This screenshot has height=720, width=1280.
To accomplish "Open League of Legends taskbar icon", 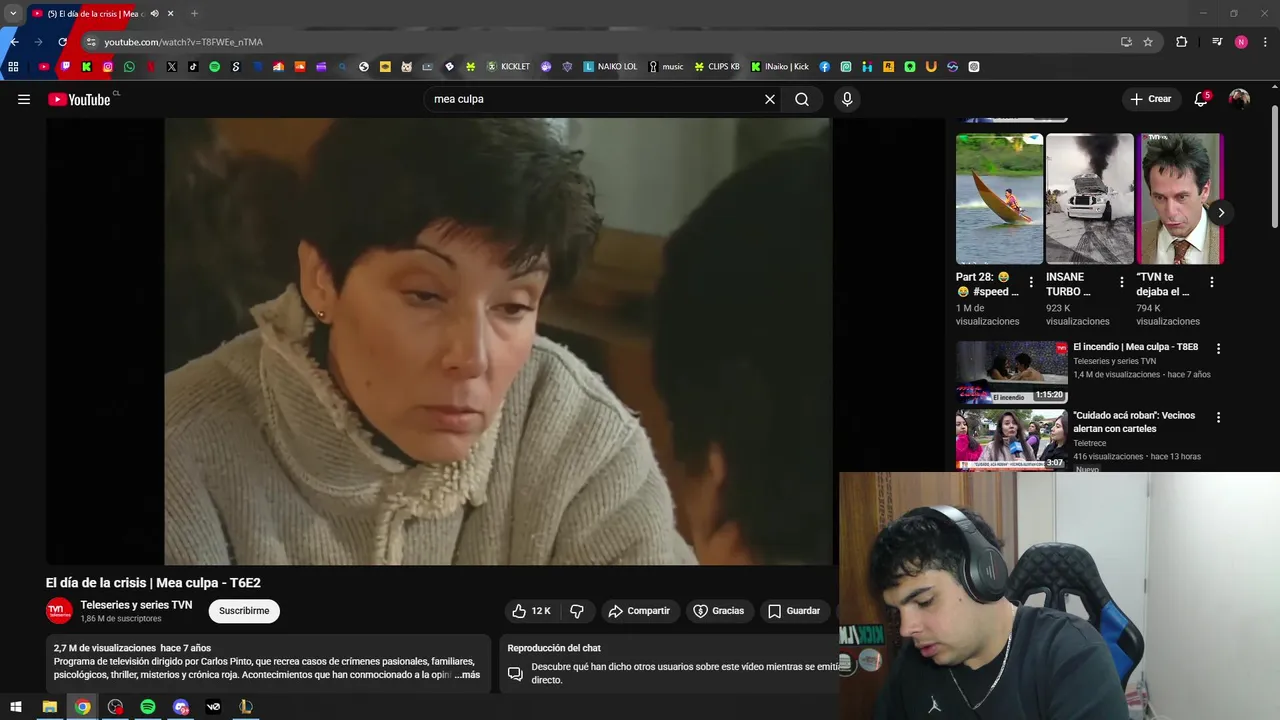I will click(246, 707).
